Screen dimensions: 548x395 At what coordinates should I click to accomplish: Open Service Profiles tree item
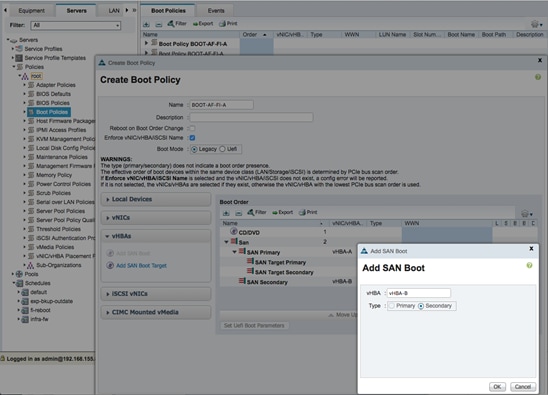tap(43, 49)
